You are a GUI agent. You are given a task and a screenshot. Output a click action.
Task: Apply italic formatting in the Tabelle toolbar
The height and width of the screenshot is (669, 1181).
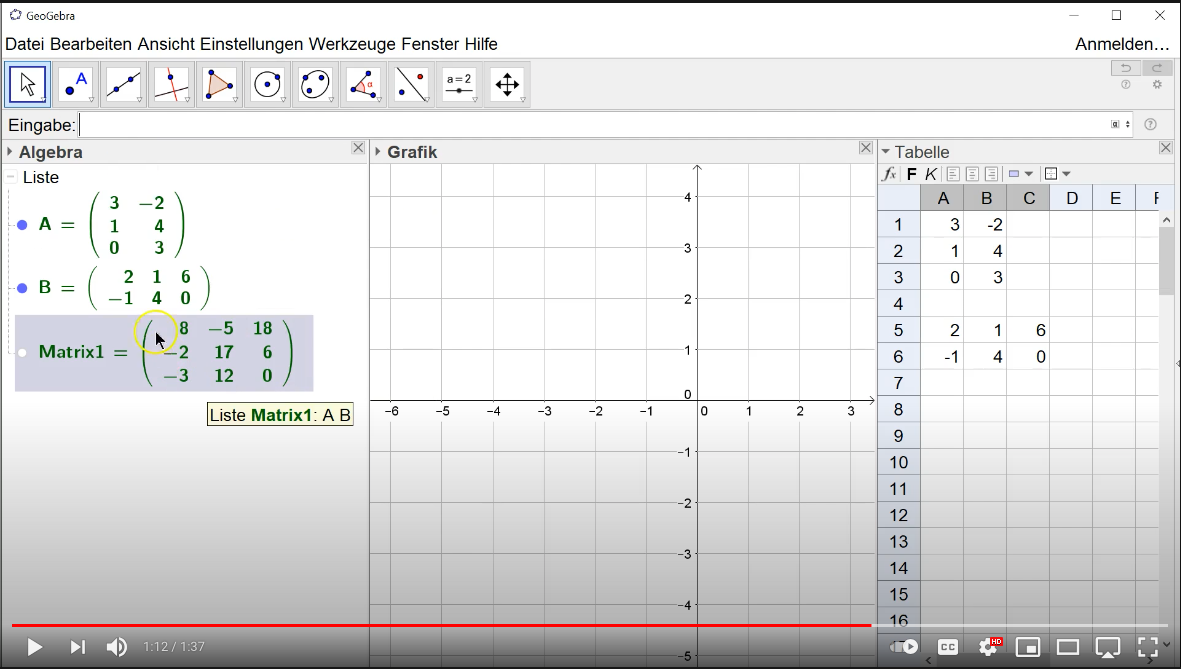pyautogui.click(x=930, y=173)
